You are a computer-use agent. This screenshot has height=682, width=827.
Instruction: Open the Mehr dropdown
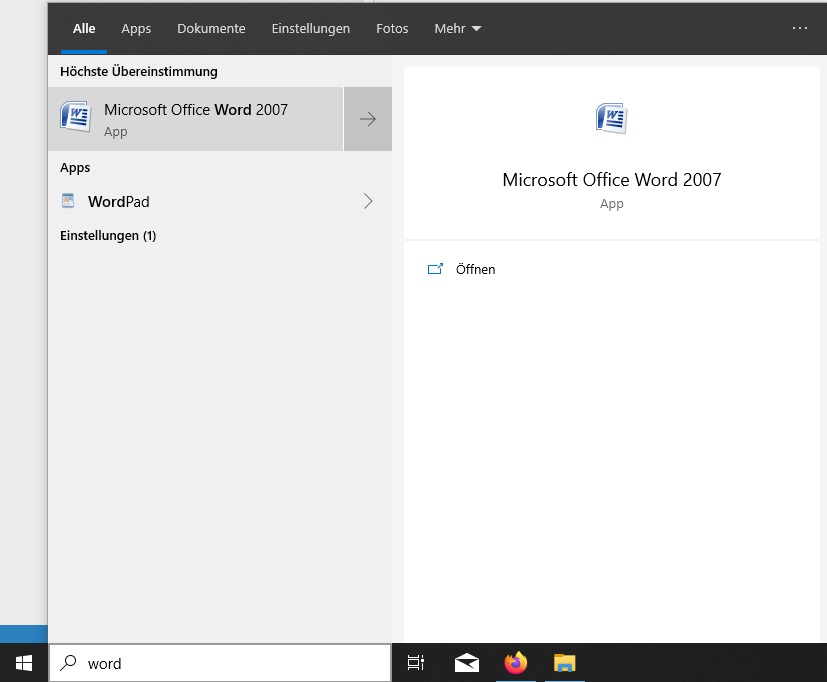coord(457,28)
